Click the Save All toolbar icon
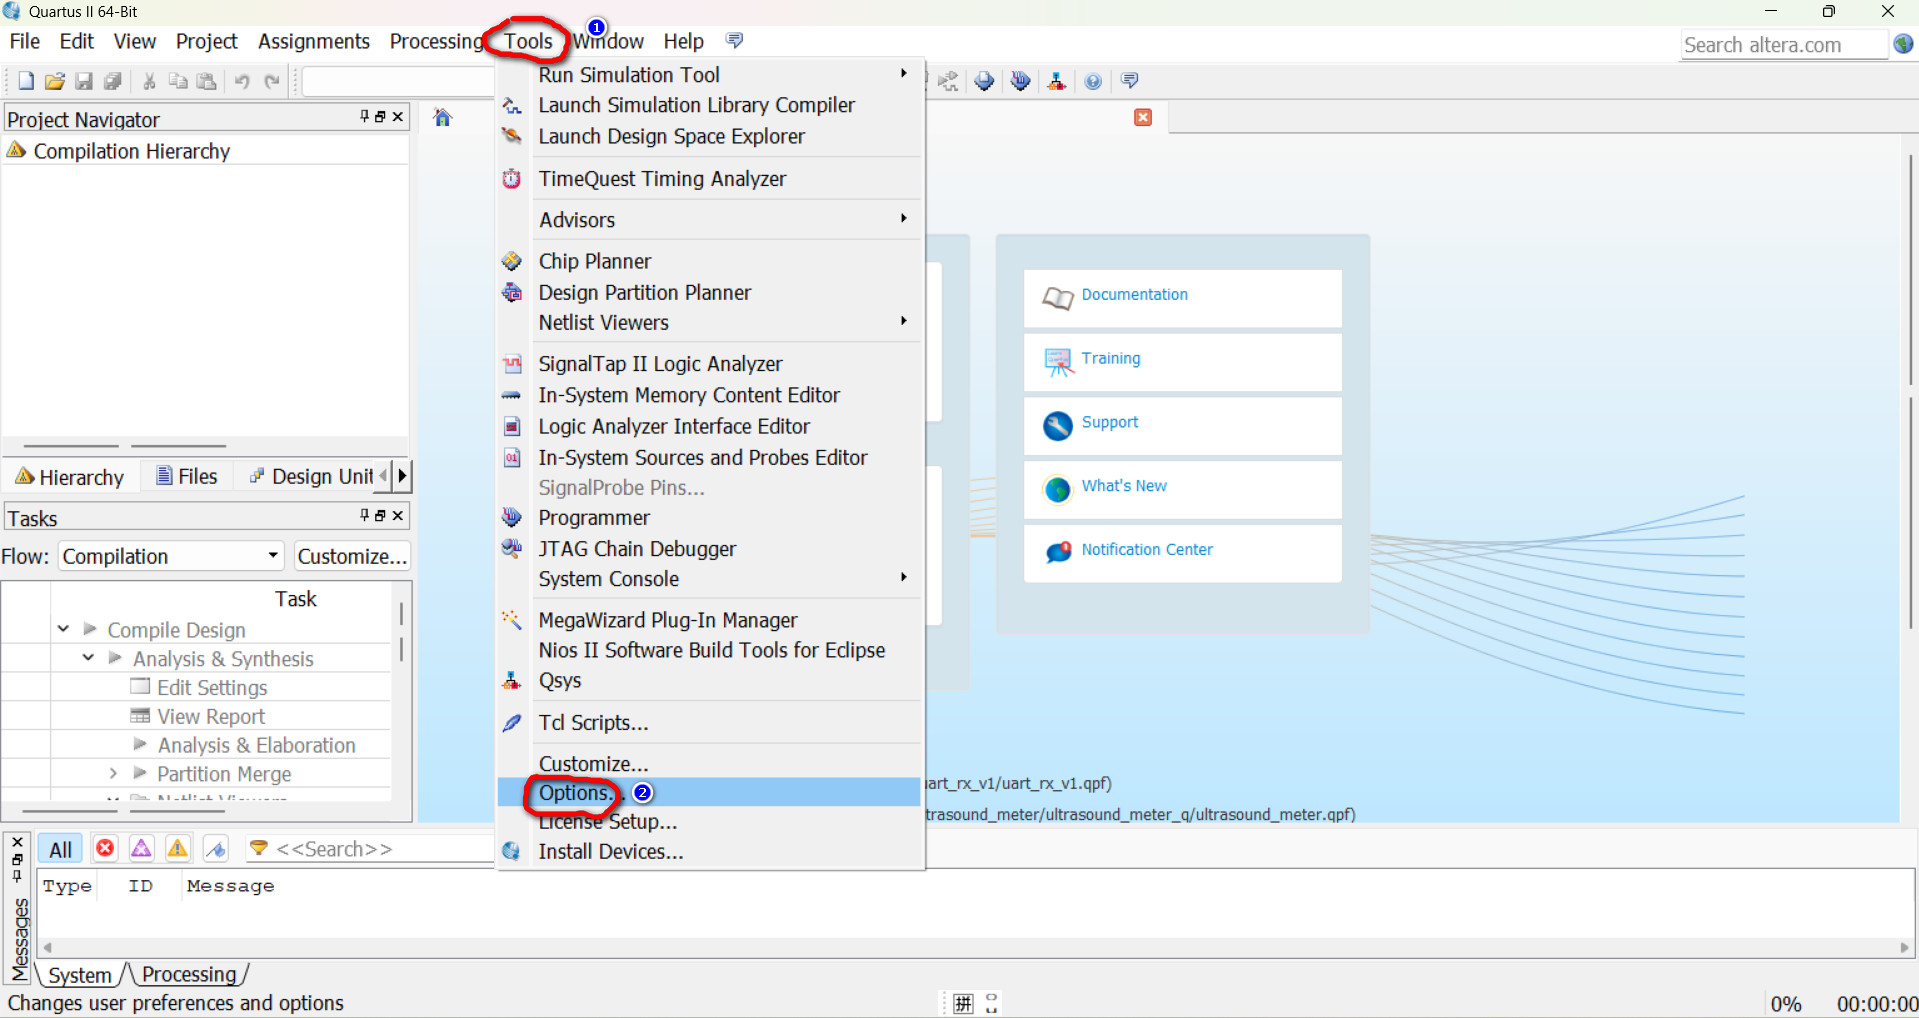 click(x=113, y=81)
